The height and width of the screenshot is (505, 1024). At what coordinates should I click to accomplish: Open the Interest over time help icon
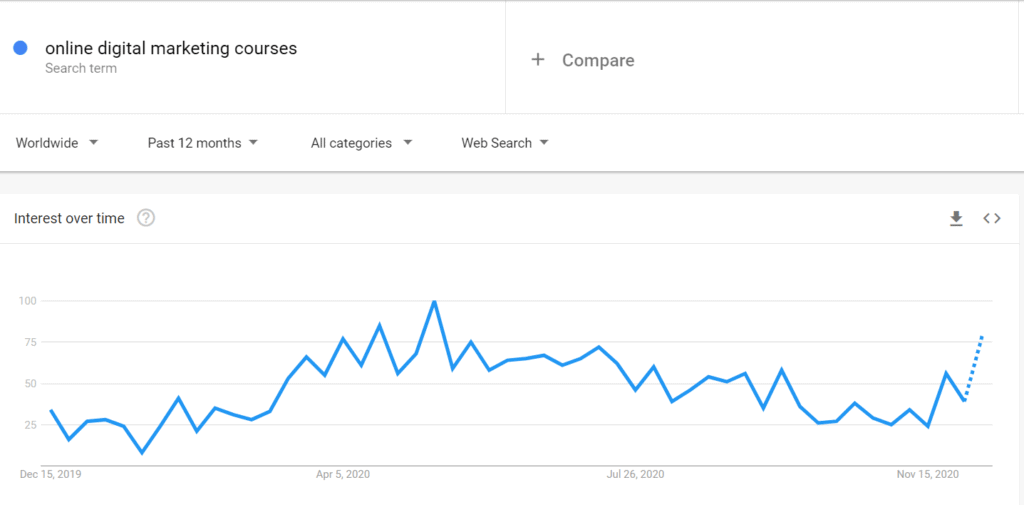point(146,218)
